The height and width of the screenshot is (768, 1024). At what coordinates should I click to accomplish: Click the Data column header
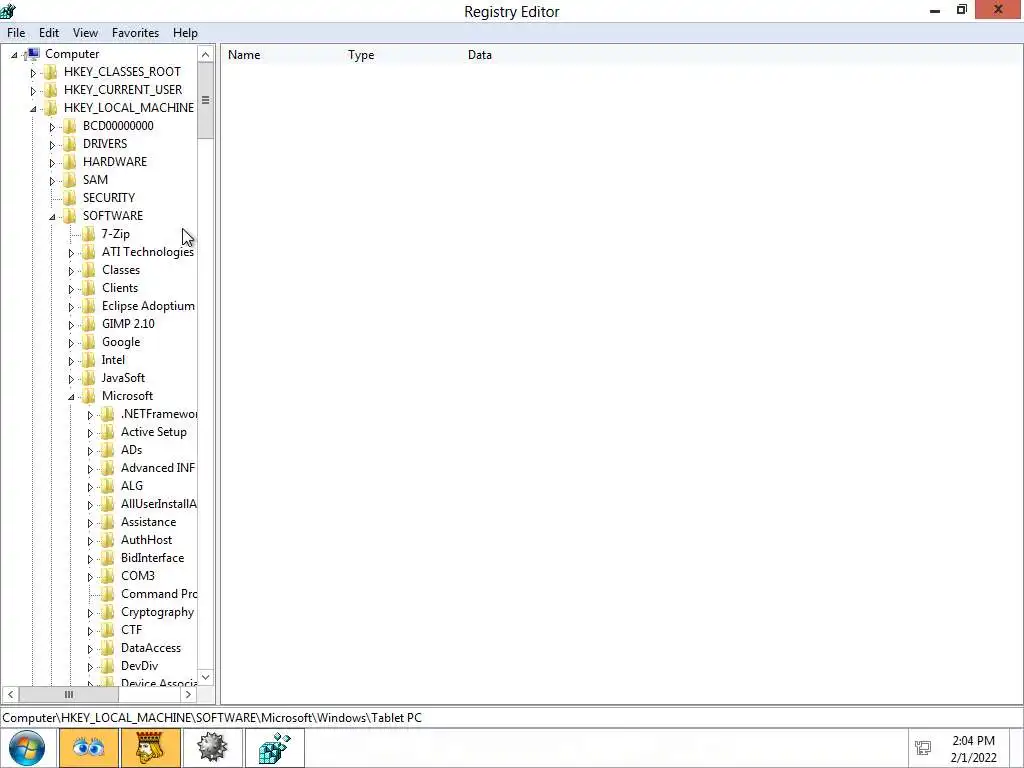click(480, 55)
